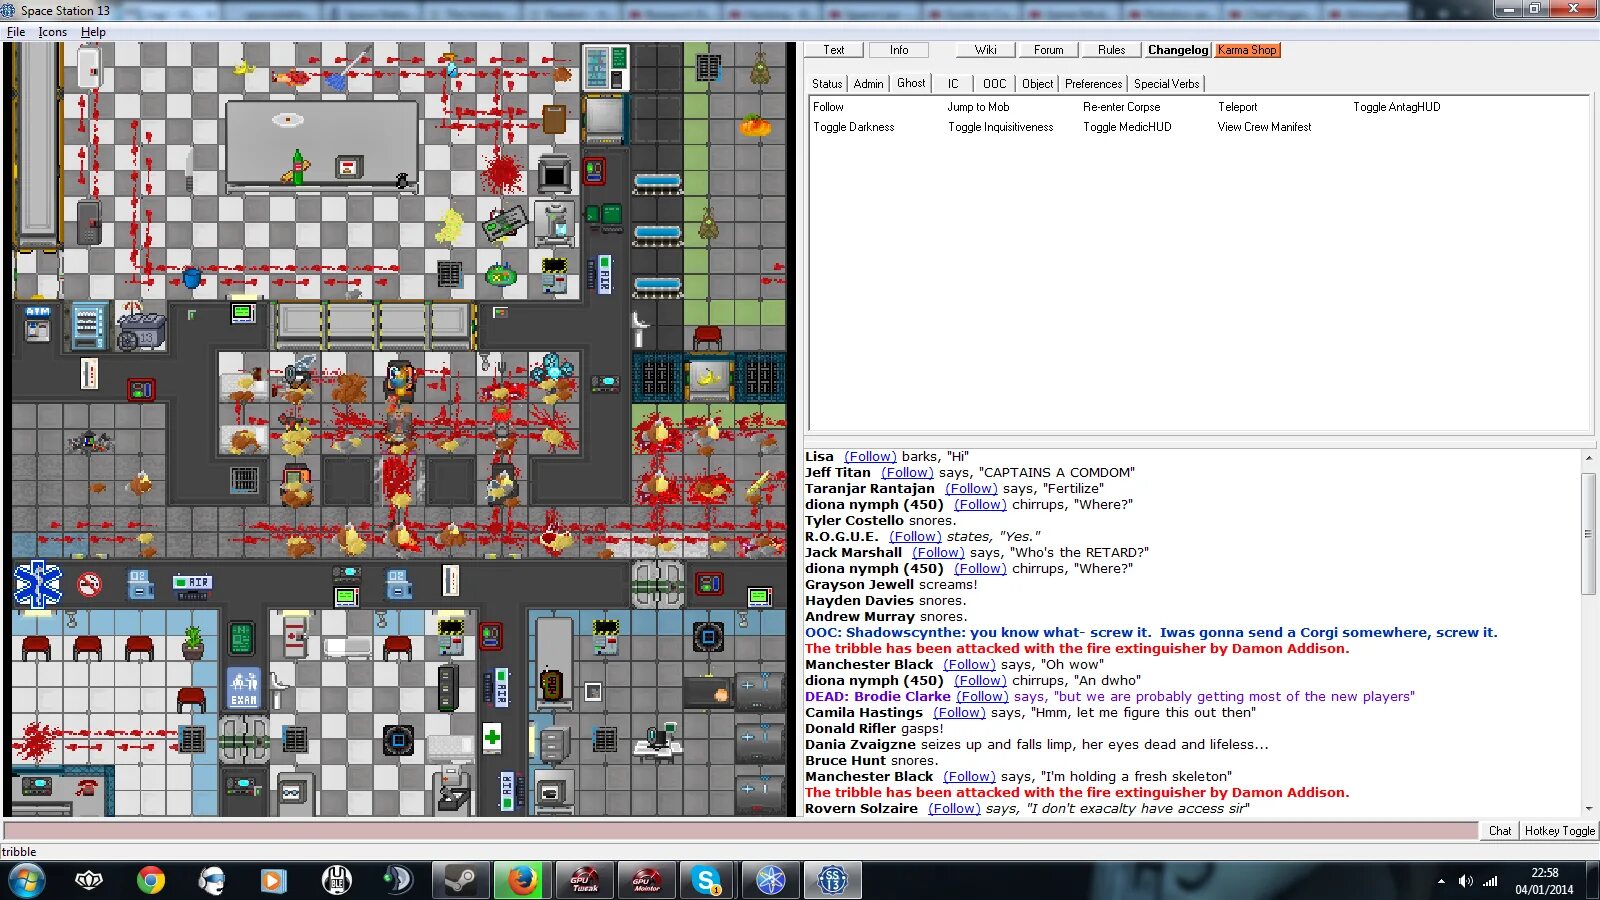This screenshot has height=900, width=1600.
Task: Click the Chat button
Action: (x=1500, y=831)
